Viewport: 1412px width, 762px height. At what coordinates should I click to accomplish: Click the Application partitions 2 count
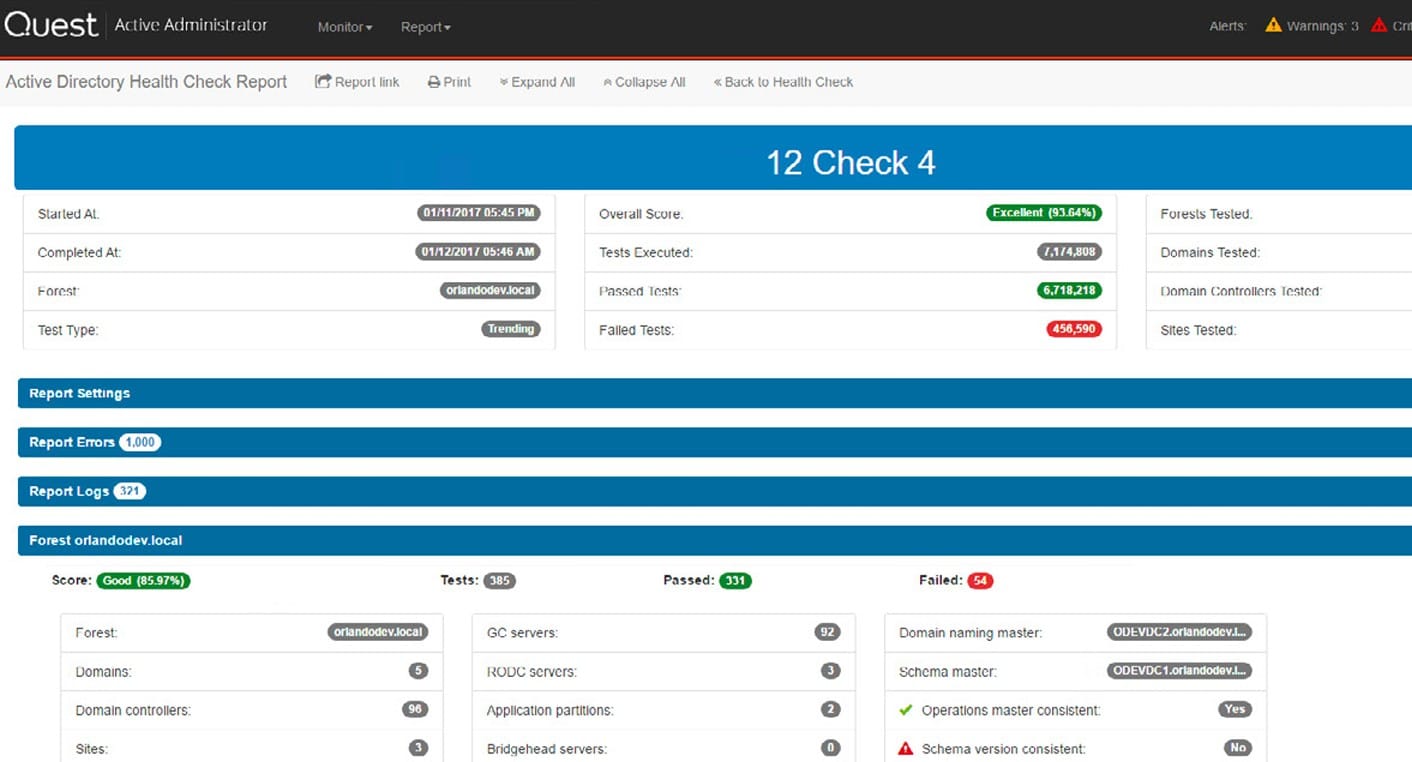click(830, 709)
